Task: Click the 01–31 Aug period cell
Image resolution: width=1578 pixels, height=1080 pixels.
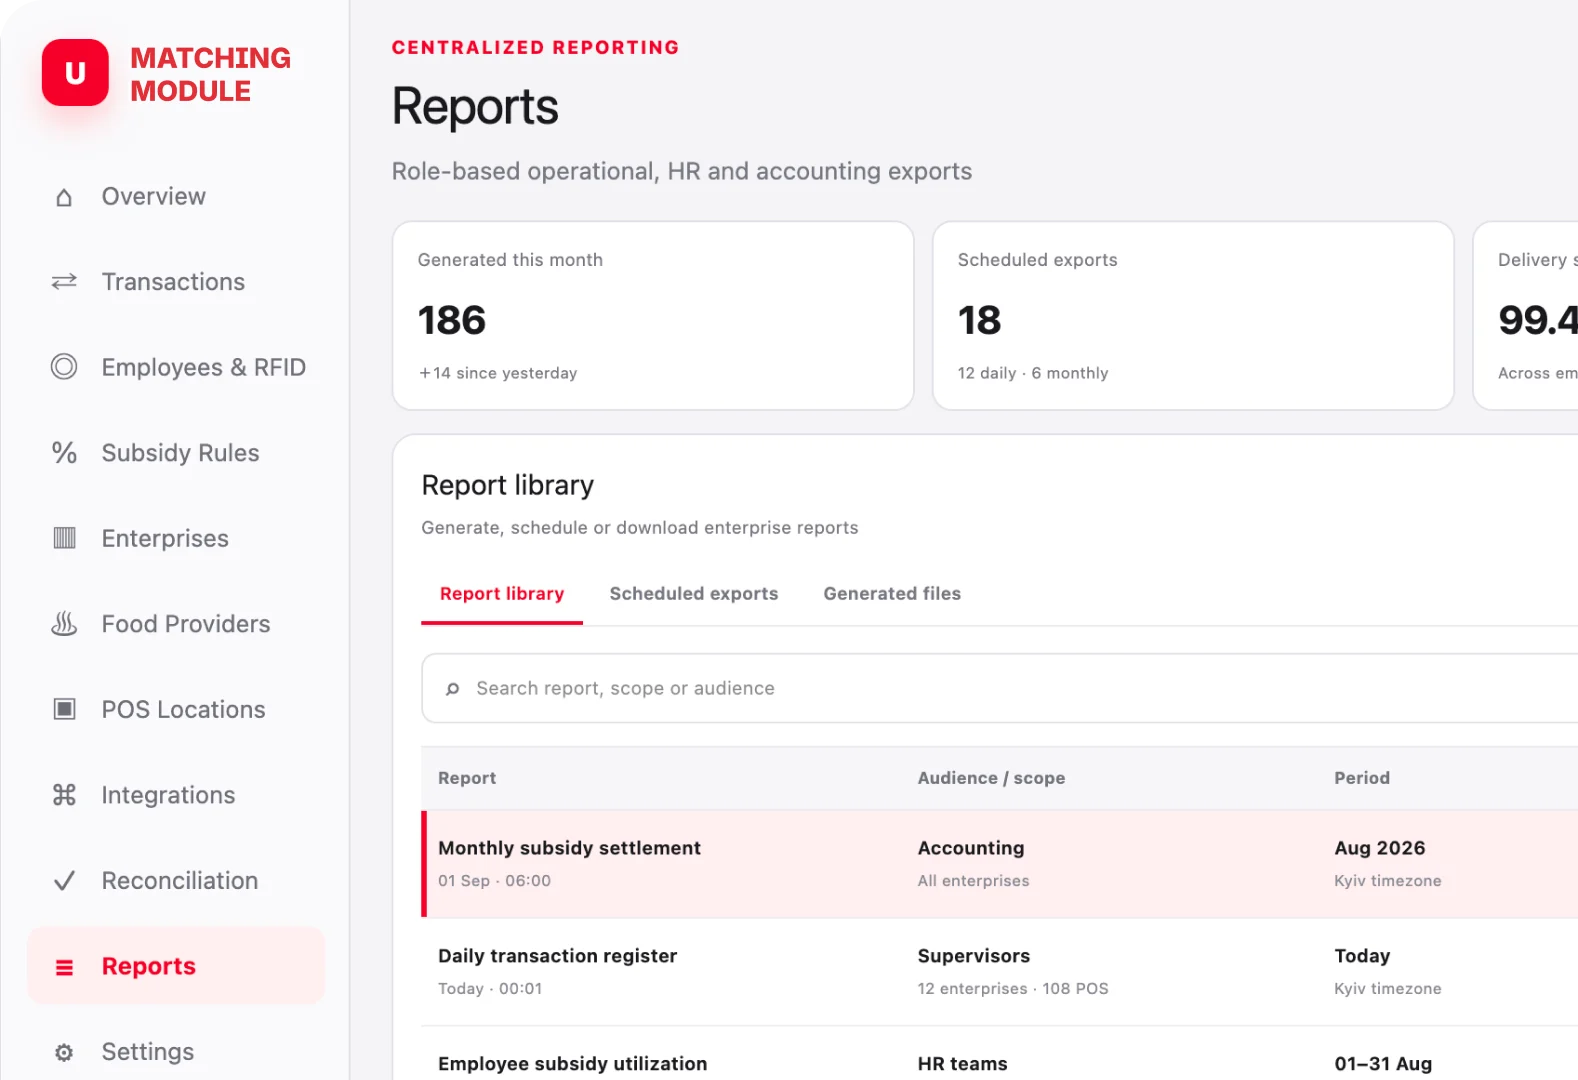Action: 1383,1064
